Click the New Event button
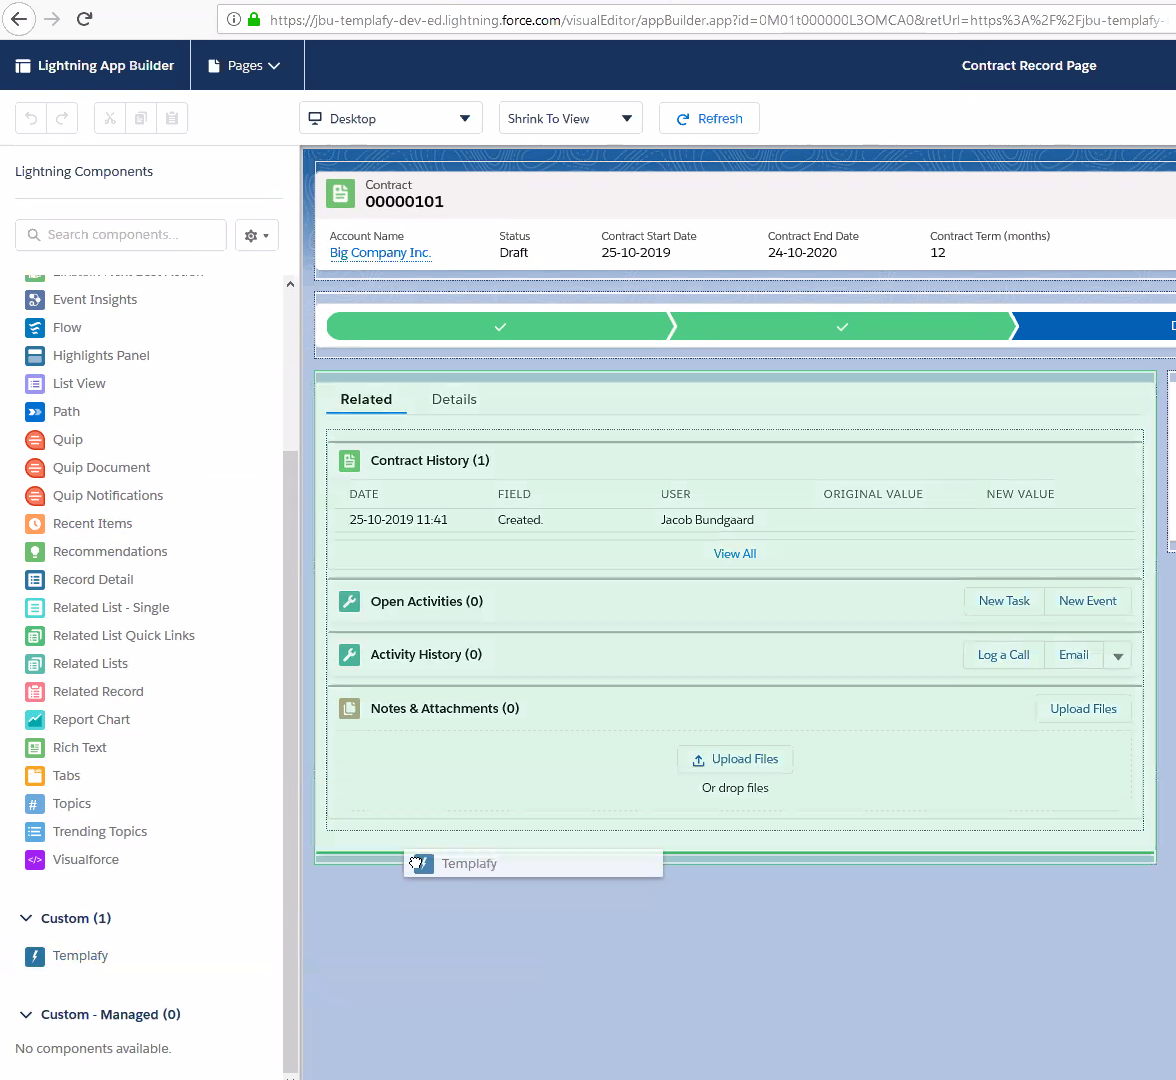Image resolution: width=1176 pixels, height=1080 pixels. 1088,602
